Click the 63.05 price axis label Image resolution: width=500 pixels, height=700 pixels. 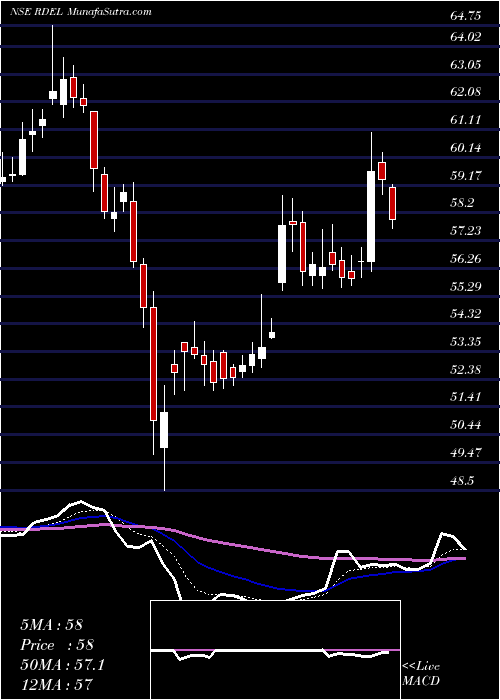(x=466, y=64)
